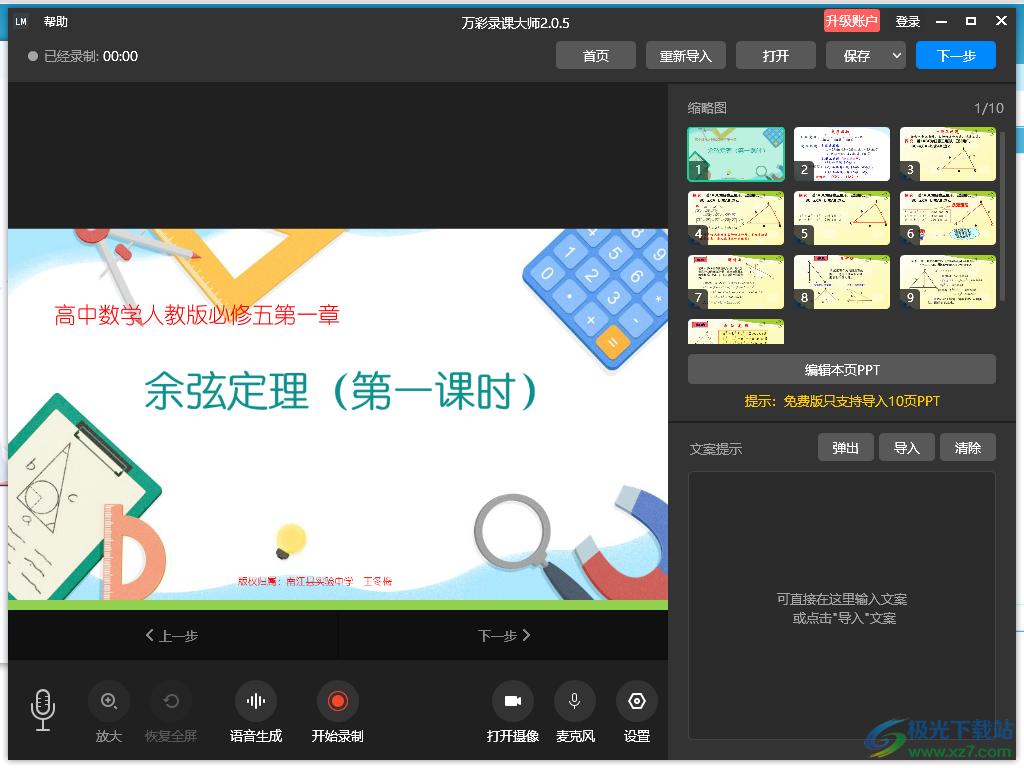Open the 帮助 help menu
Viewport: 1024px width, 768px height.
56,22
